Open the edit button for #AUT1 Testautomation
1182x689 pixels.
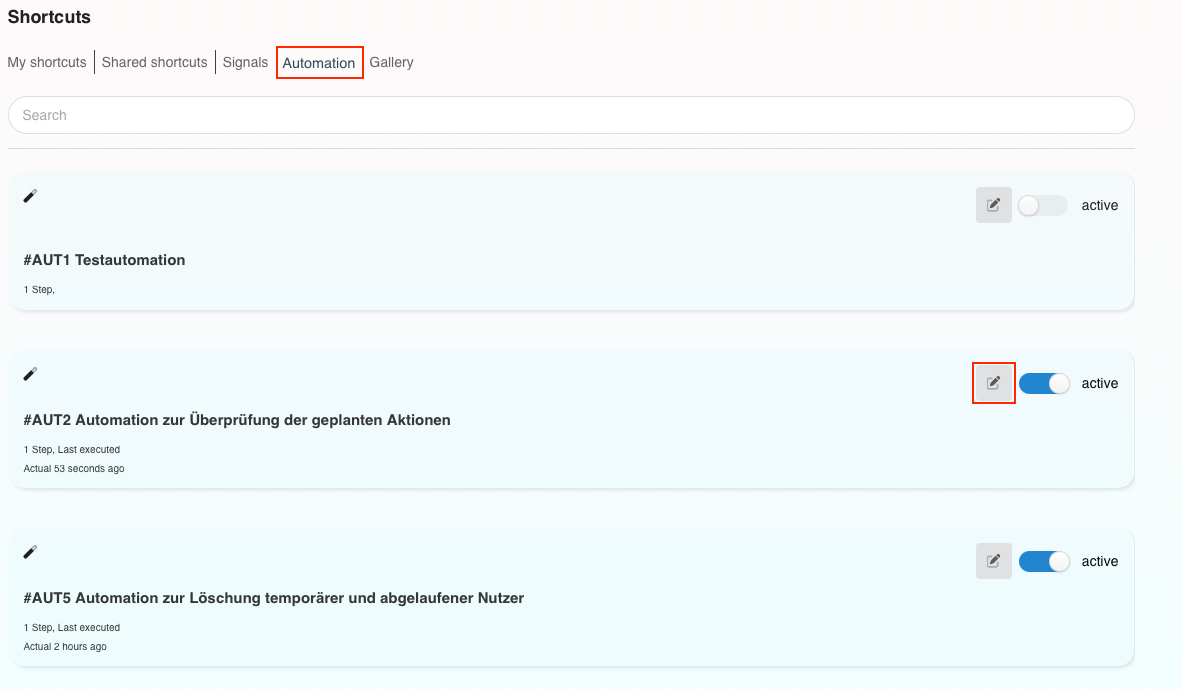994,205
